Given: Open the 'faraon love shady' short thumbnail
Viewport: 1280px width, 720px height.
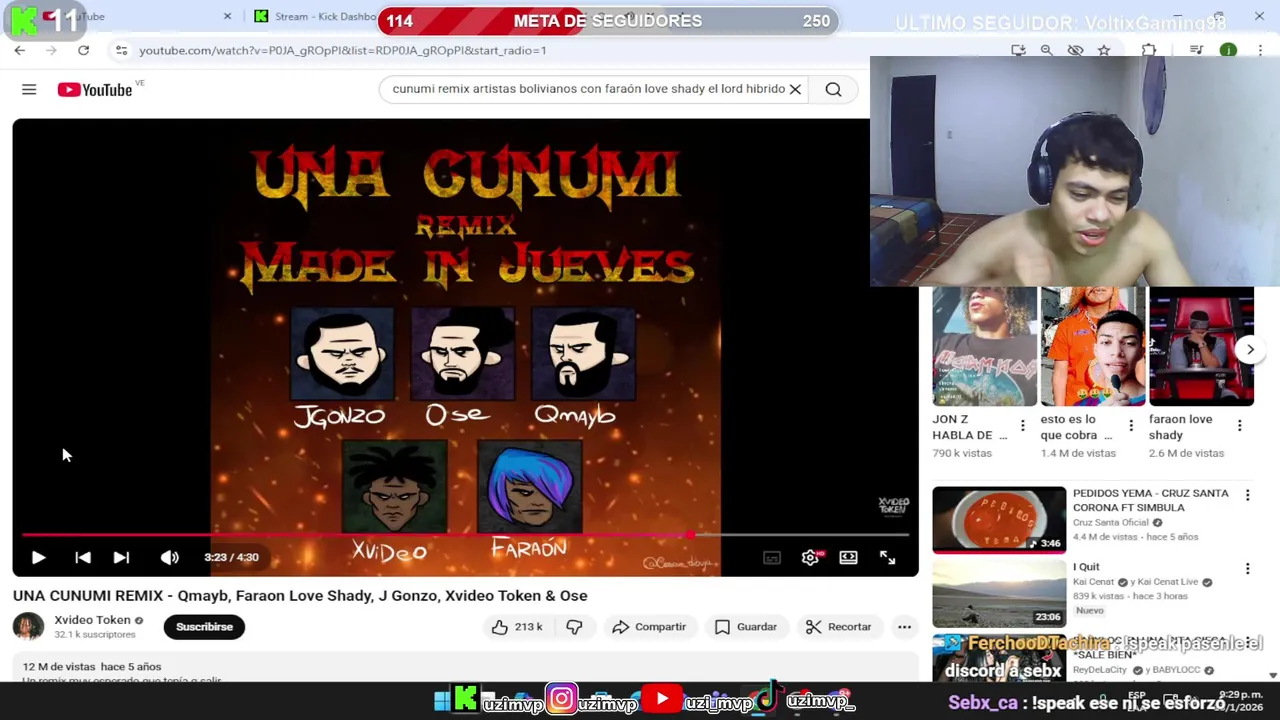Looking at the screenshot, I should coord(1201,346).
